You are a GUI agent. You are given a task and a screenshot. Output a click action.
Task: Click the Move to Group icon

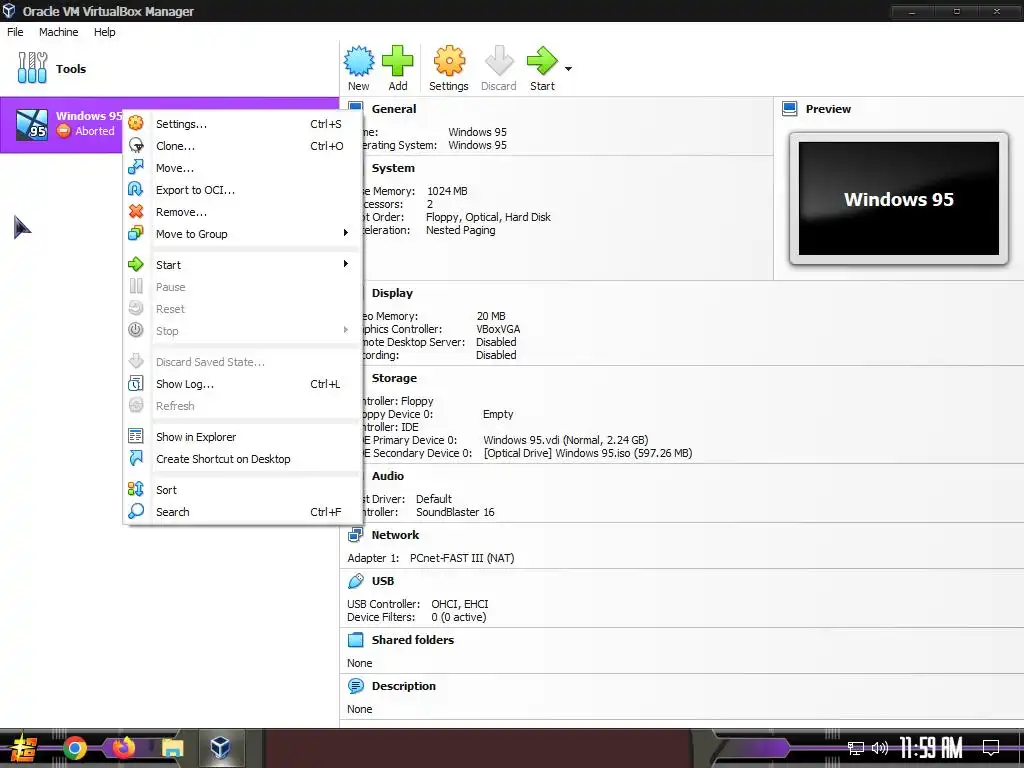tap(136, 233)
